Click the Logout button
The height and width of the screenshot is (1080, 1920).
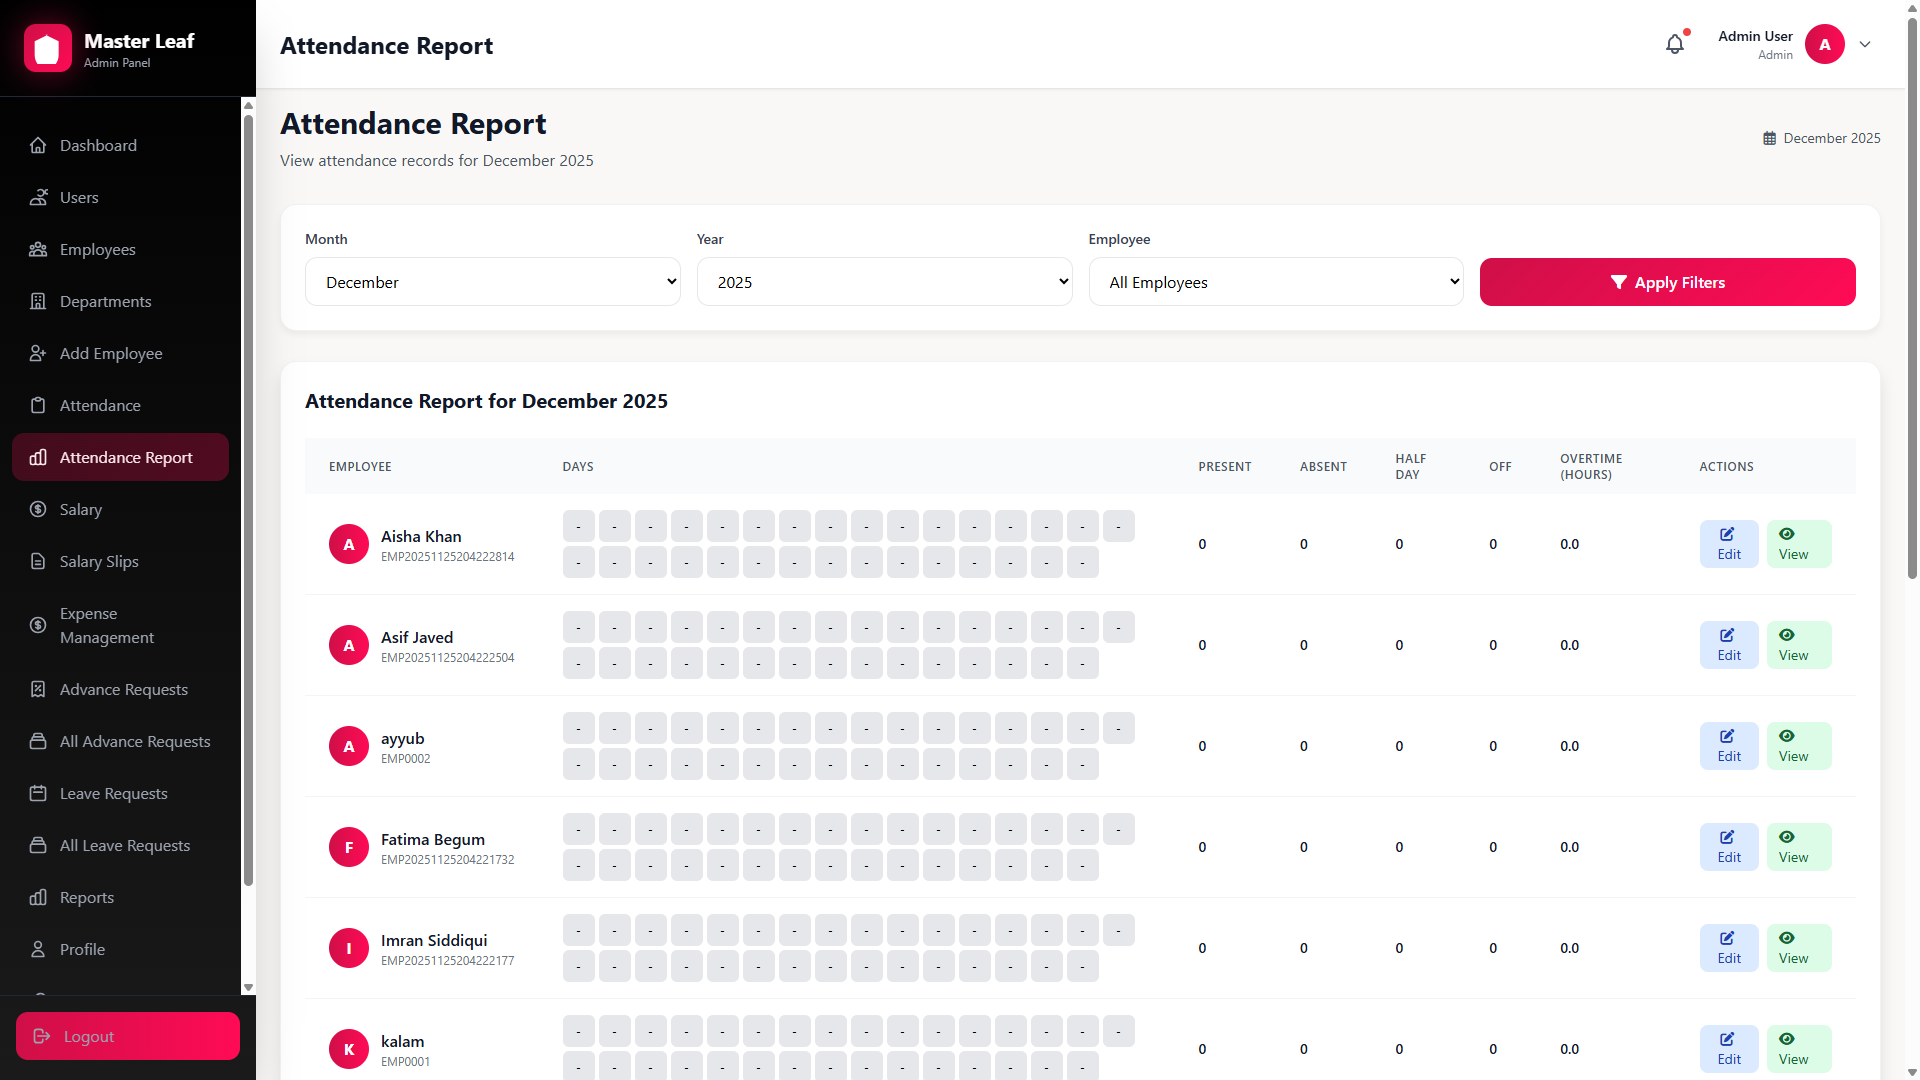(x=127, y=1036)
